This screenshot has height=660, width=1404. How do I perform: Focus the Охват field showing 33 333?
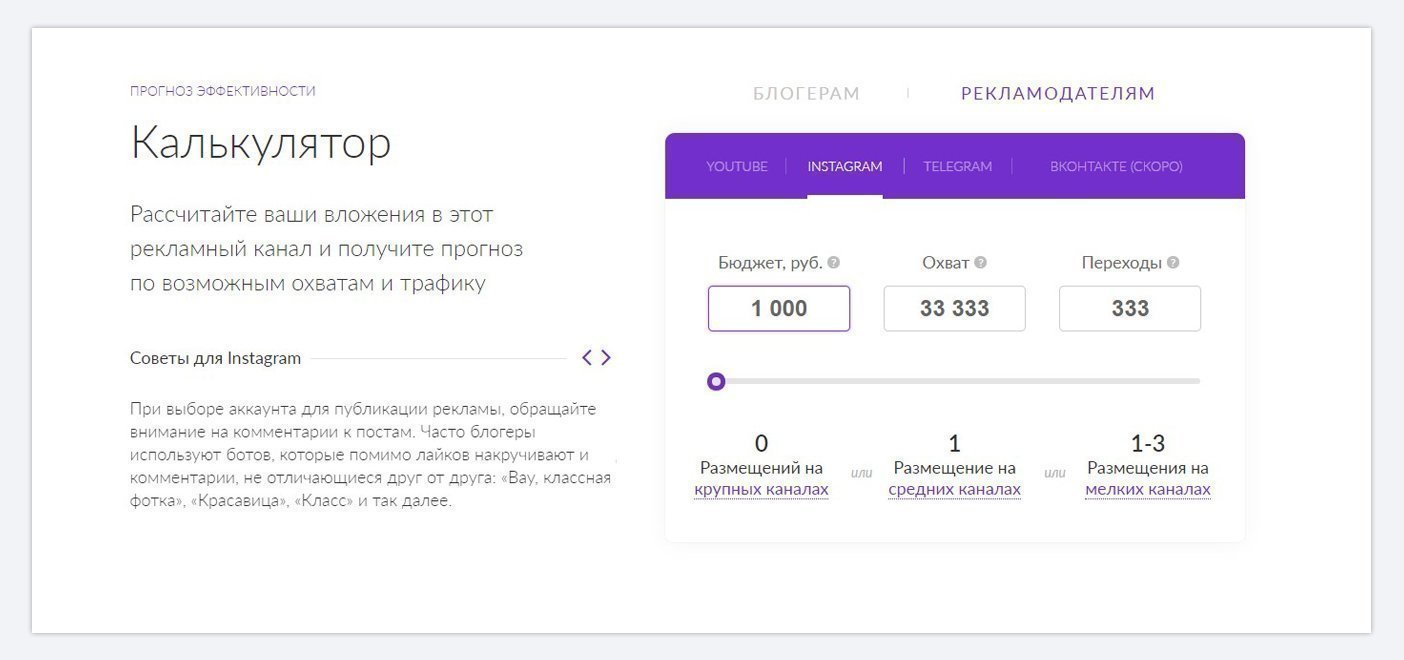pyautogui.click(x=954, y=308)
